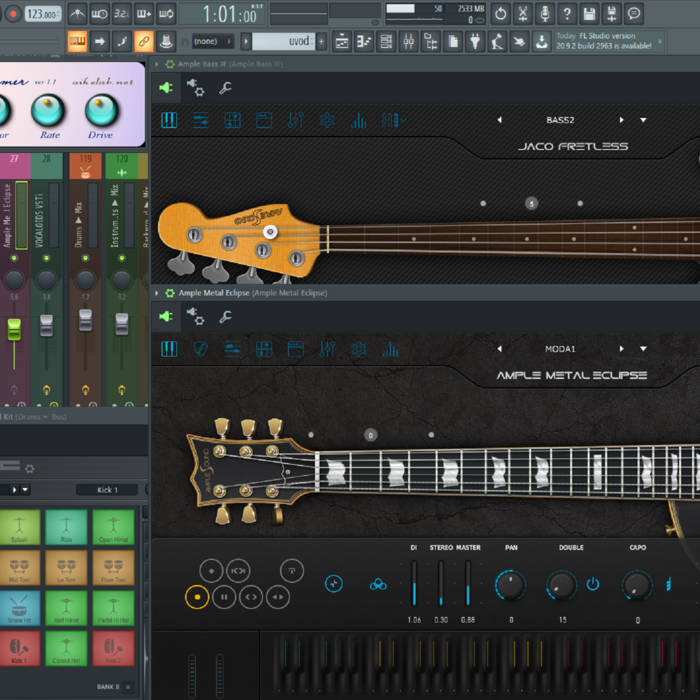700x700 pixels.
Task: Click the tempo field showing 123.000
Action: (x=43, y=14)
